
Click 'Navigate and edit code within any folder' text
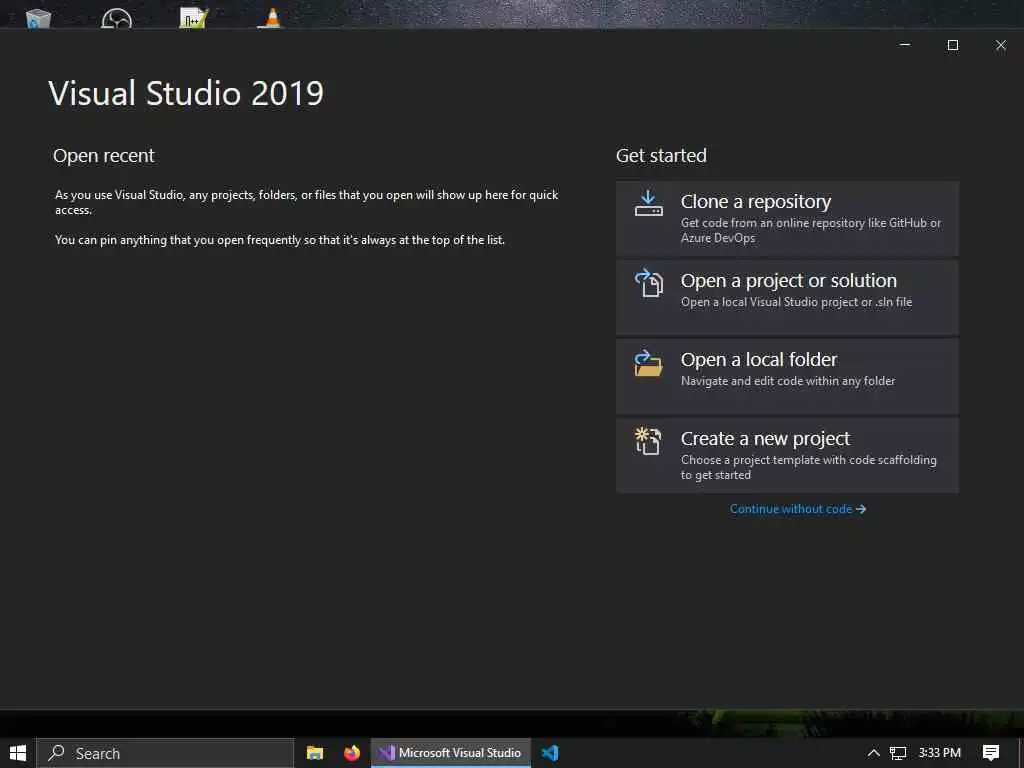click(788, 381)
